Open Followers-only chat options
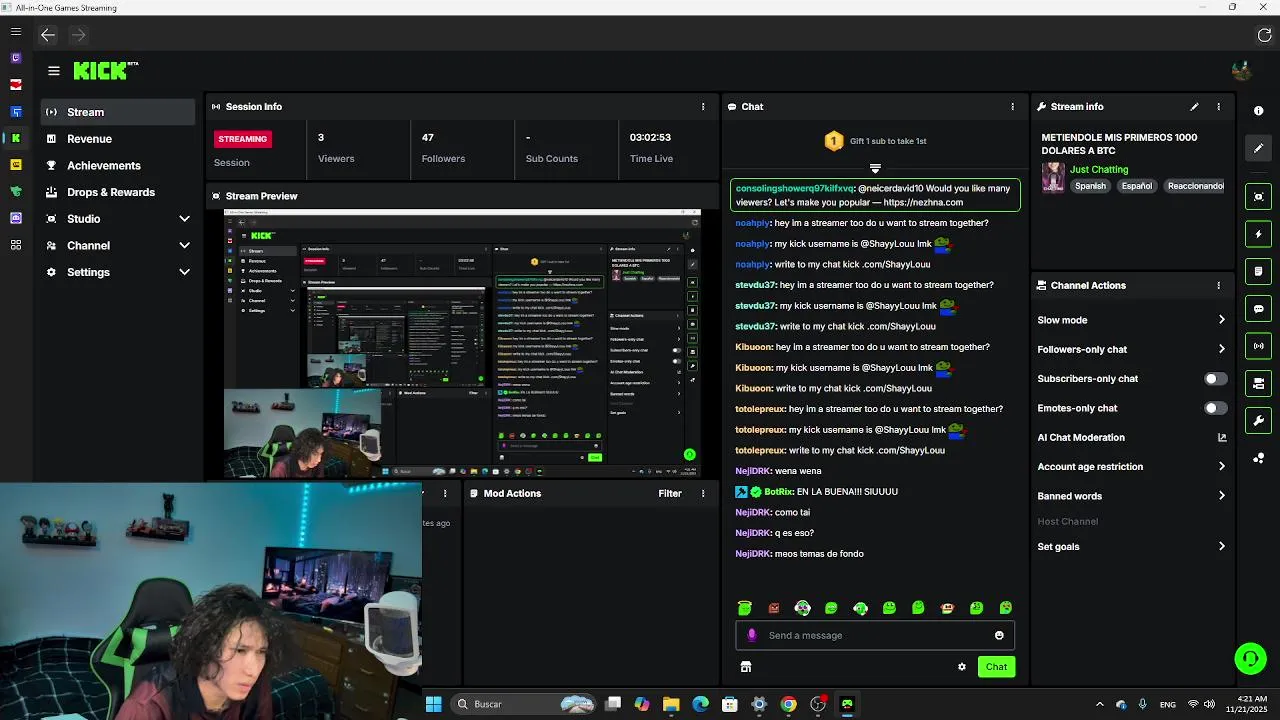The width and height of the screenshot is (1280, 720). (1131, 349)
